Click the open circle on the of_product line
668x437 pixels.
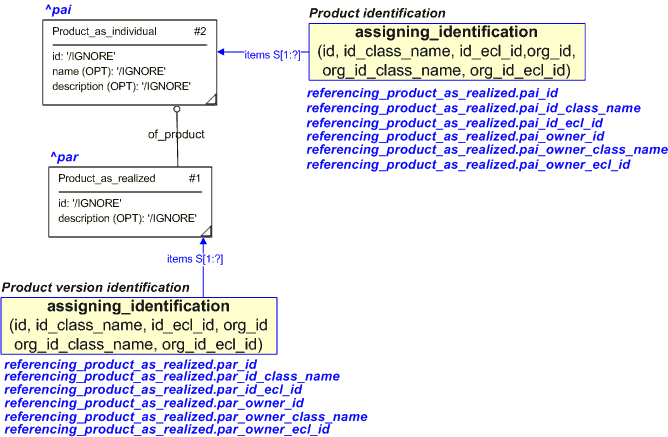[176, 109]
